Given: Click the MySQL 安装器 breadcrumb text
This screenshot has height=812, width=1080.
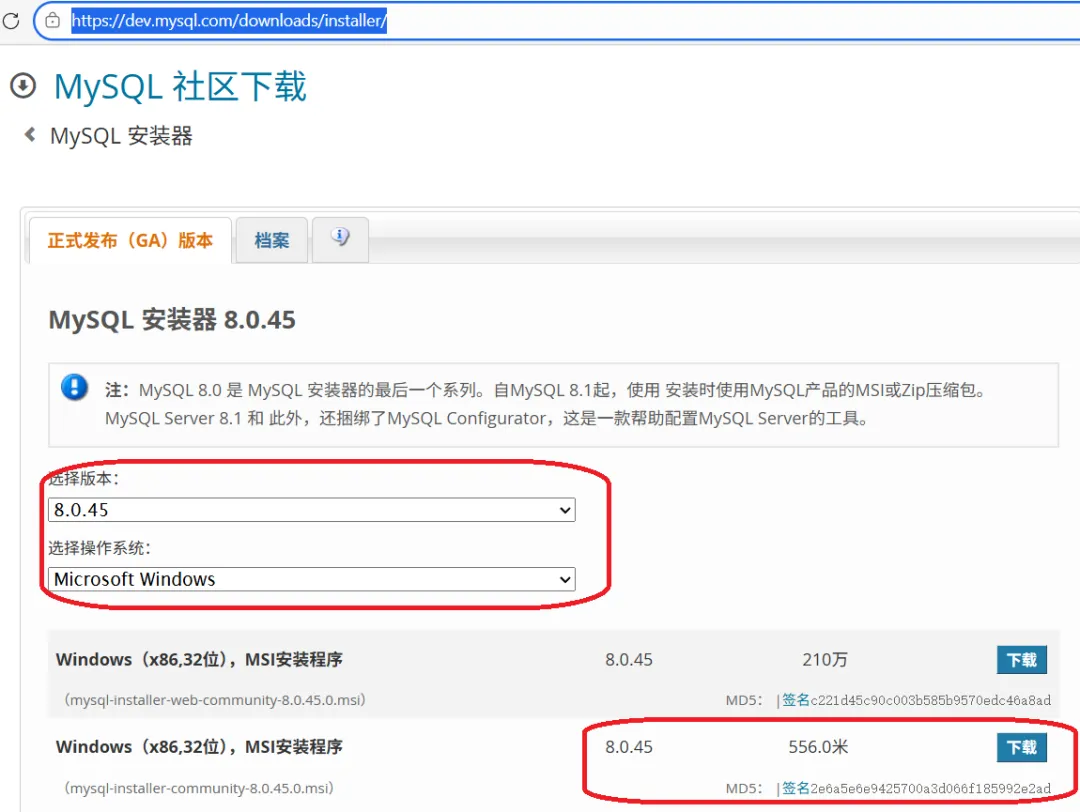Looking at the screenshot, I should click(x=121, y=136).
